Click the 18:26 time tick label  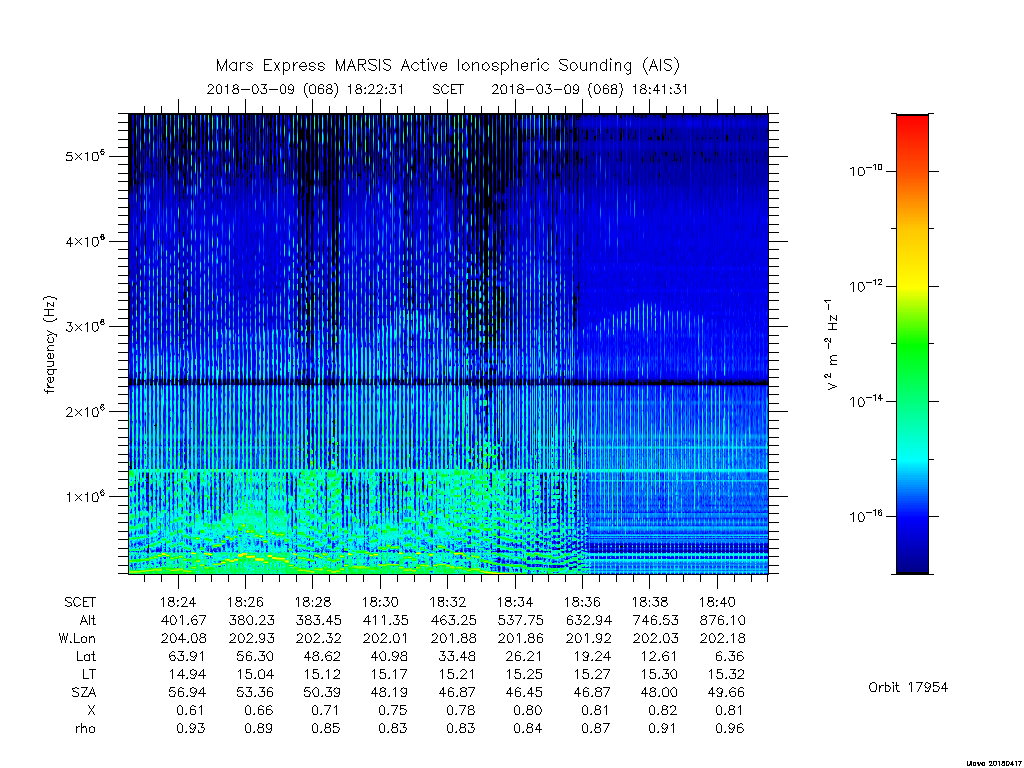pyautogui.click(x=245, y=602)
